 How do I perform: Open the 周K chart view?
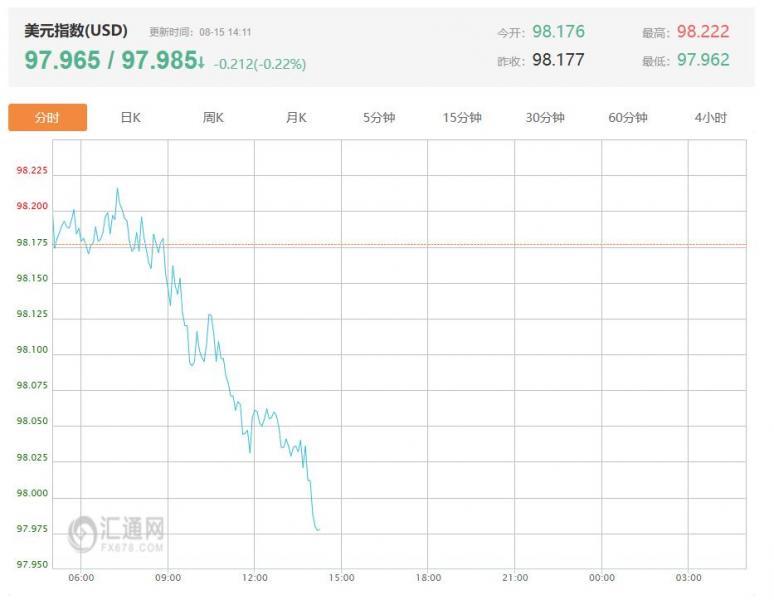click(x=213, y=118)
